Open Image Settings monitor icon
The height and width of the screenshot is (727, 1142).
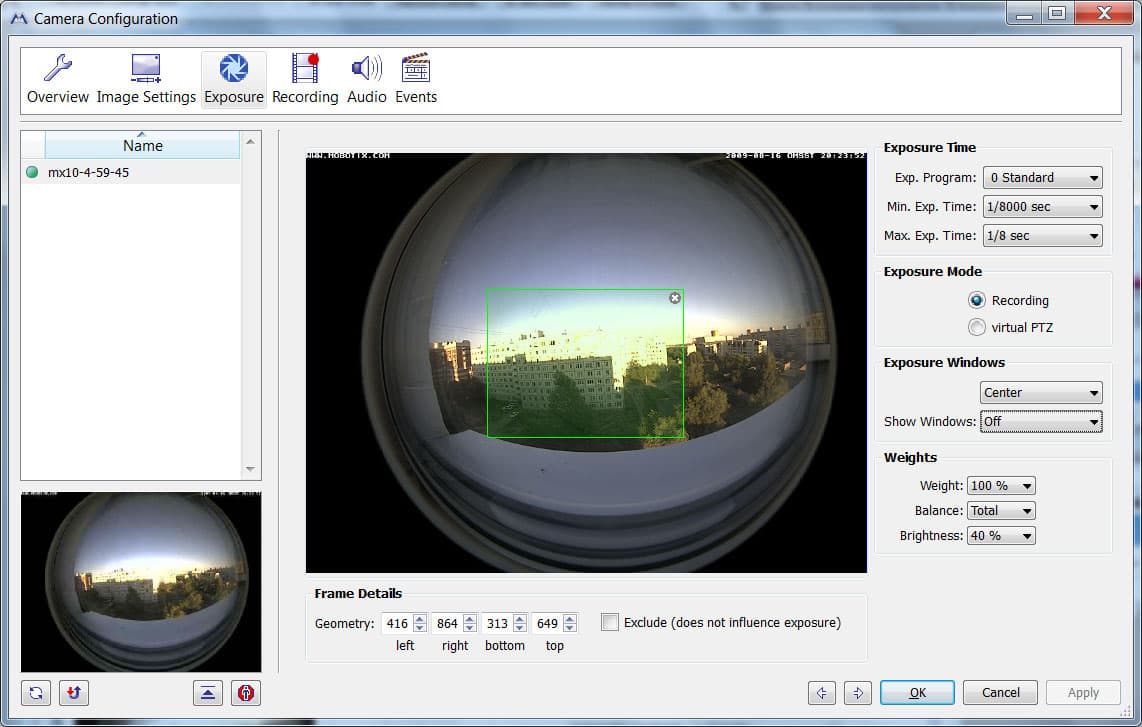(146, 68)
